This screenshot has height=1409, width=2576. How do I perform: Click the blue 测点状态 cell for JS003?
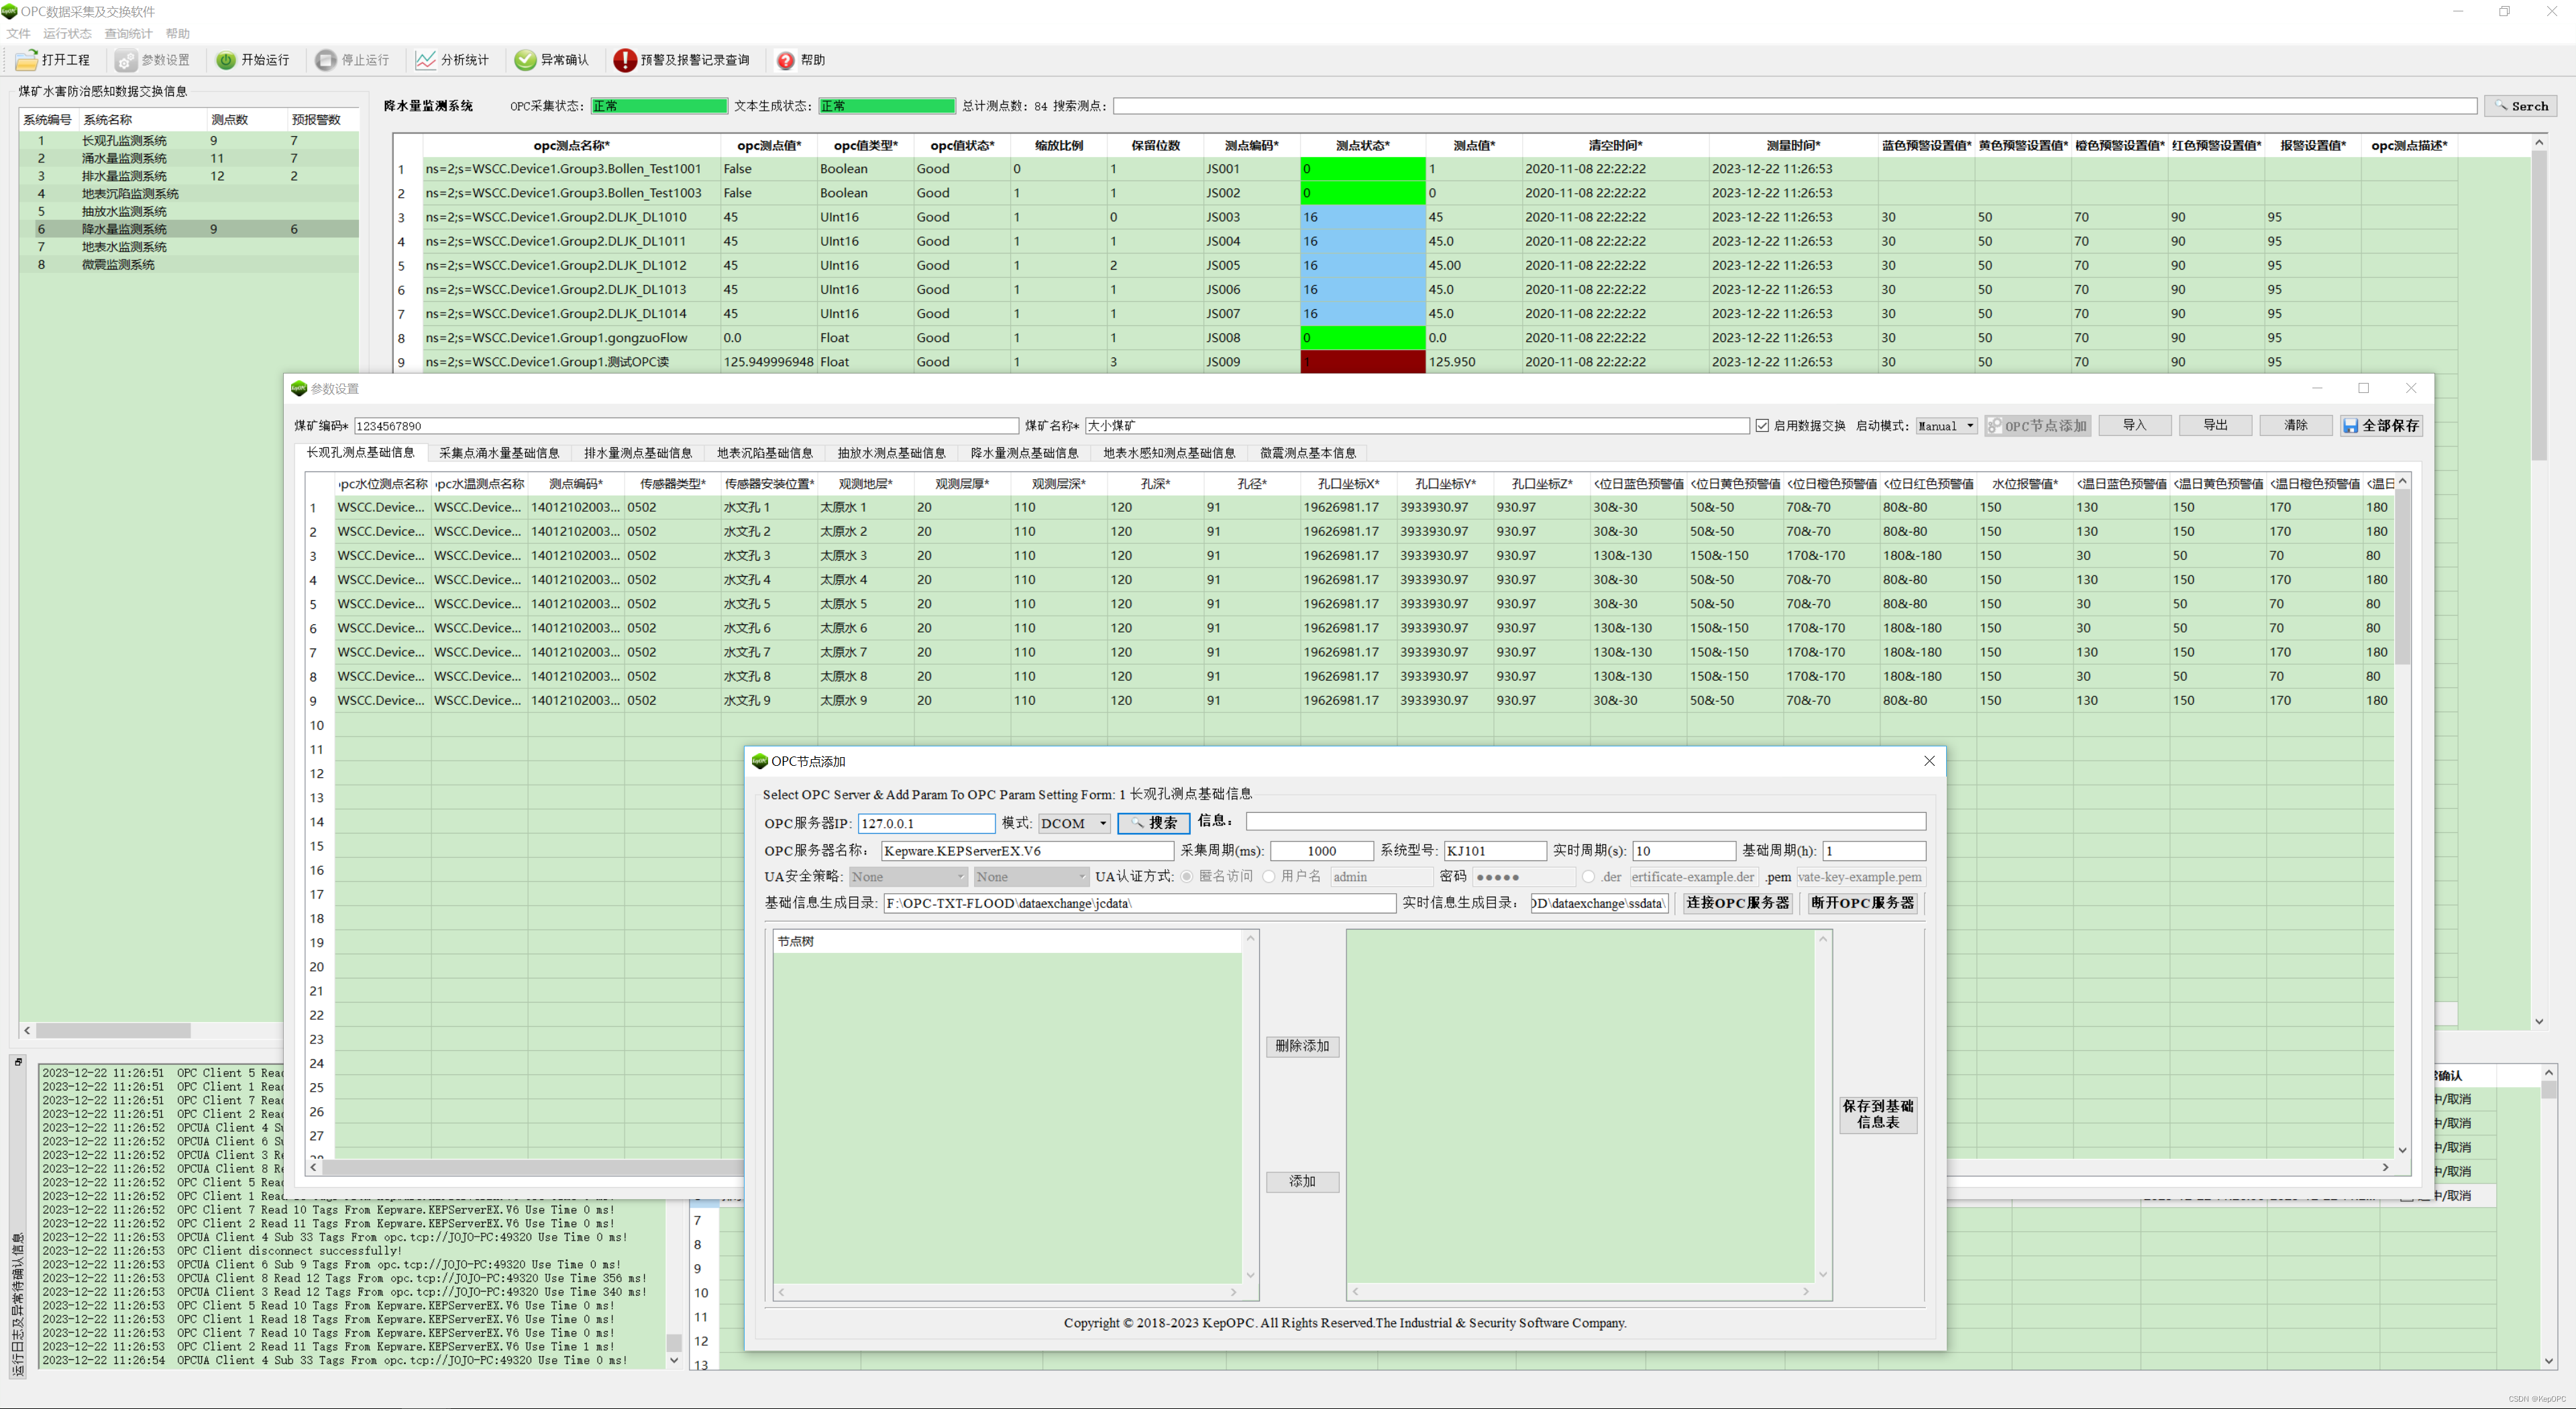pyautogui.click(x=1362, y=217)
